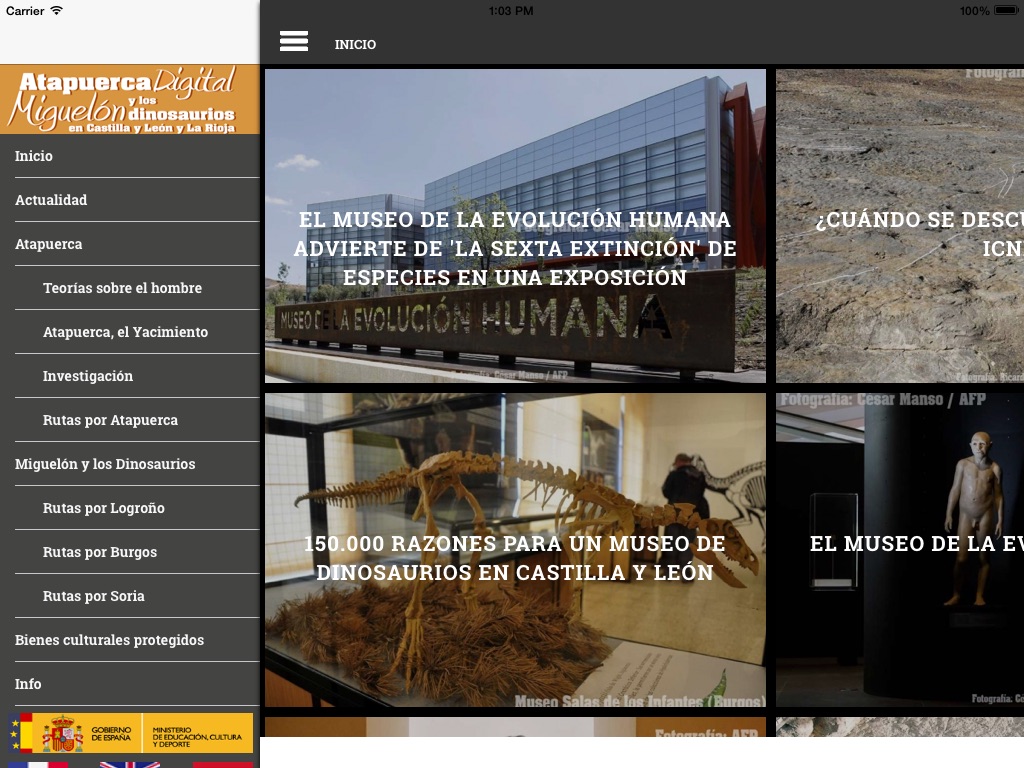
Task: Select Rutas por Burgos
Action: 137,552
